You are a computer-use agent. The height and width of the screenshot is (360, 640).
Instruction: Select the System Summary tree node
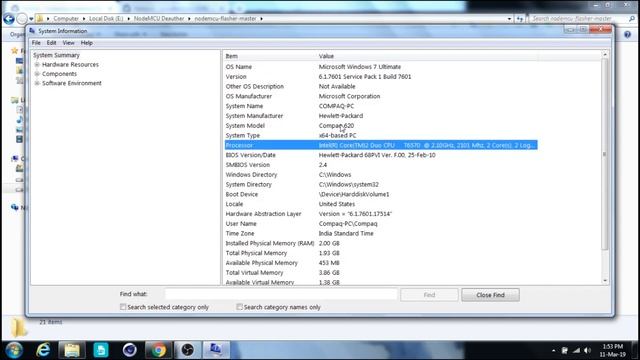pyautogui.click(x=56, y=55)
